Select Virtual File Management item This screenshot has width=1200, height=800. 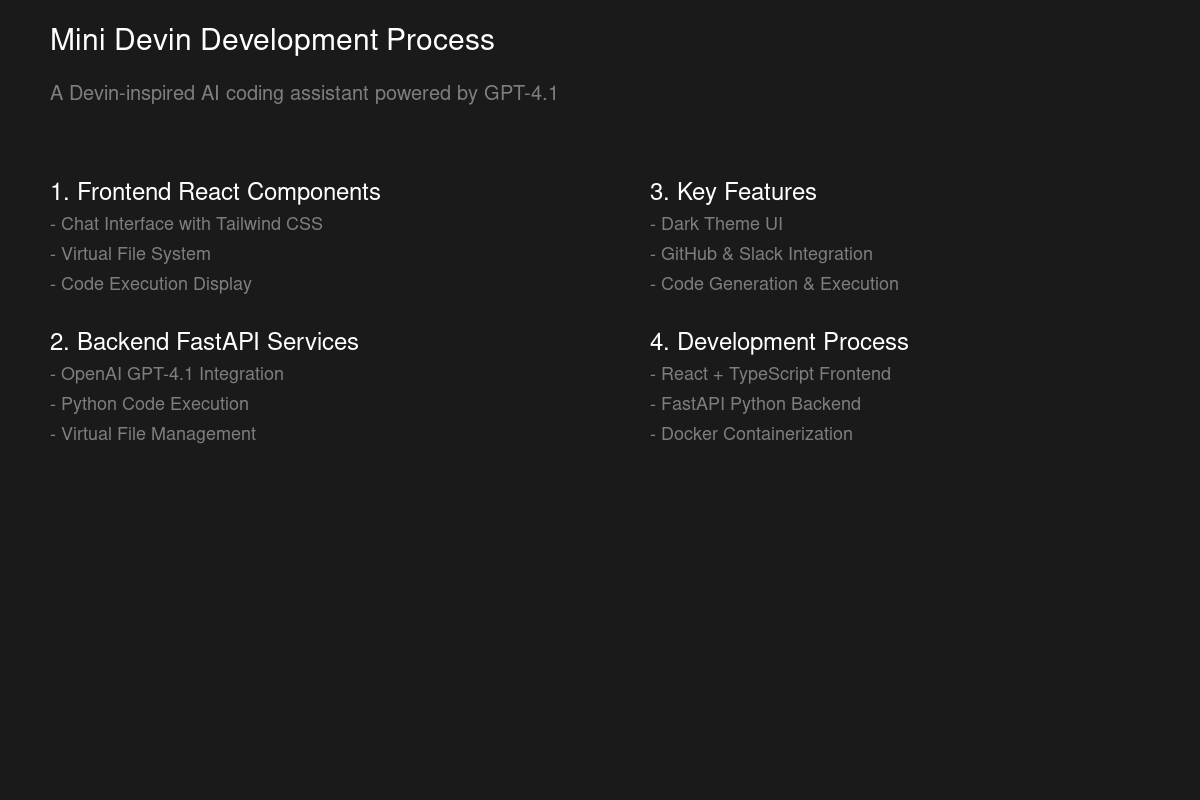(153, 434)
